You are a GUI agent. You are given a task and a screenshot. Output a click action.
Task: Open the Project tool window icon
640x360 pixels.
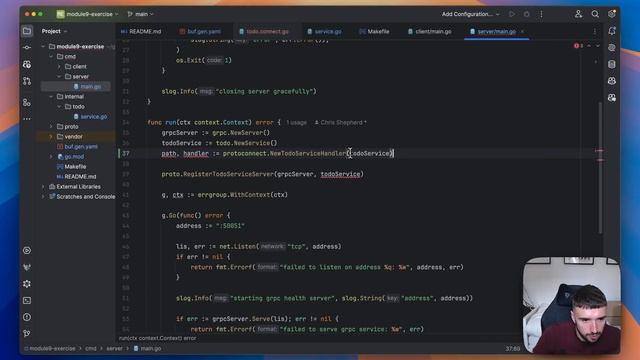click(x=27, y=31)
